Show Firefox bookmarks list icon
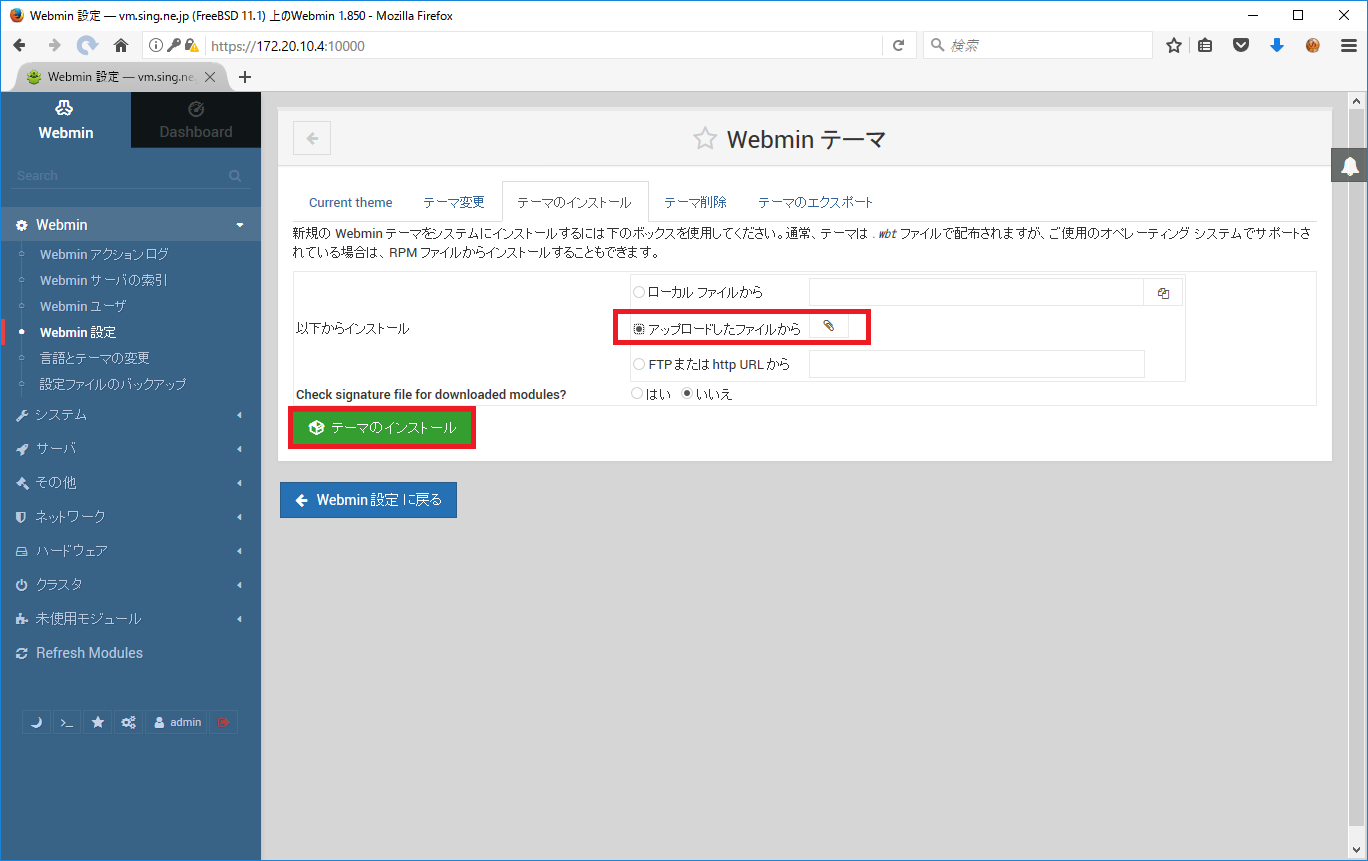The image size is (1368, 861). tap(1206, 45)
